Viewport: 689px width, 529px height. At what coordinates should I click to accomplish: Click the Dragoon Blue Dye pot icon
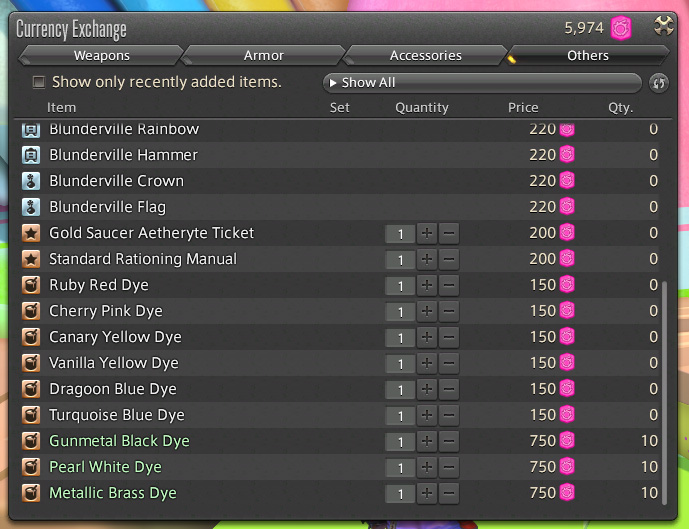31,389
